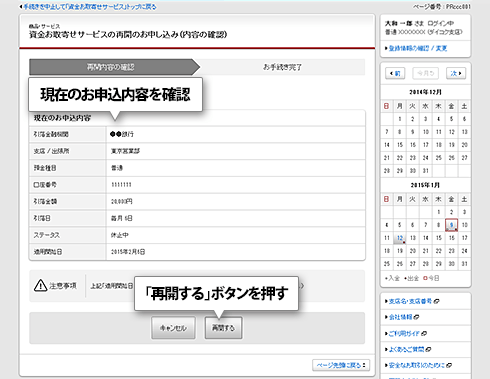Image resolution: width=490 pixels, height=379 pixels.
Task: Select January 31 in 2015 calendar
Action: coord(464,264)
